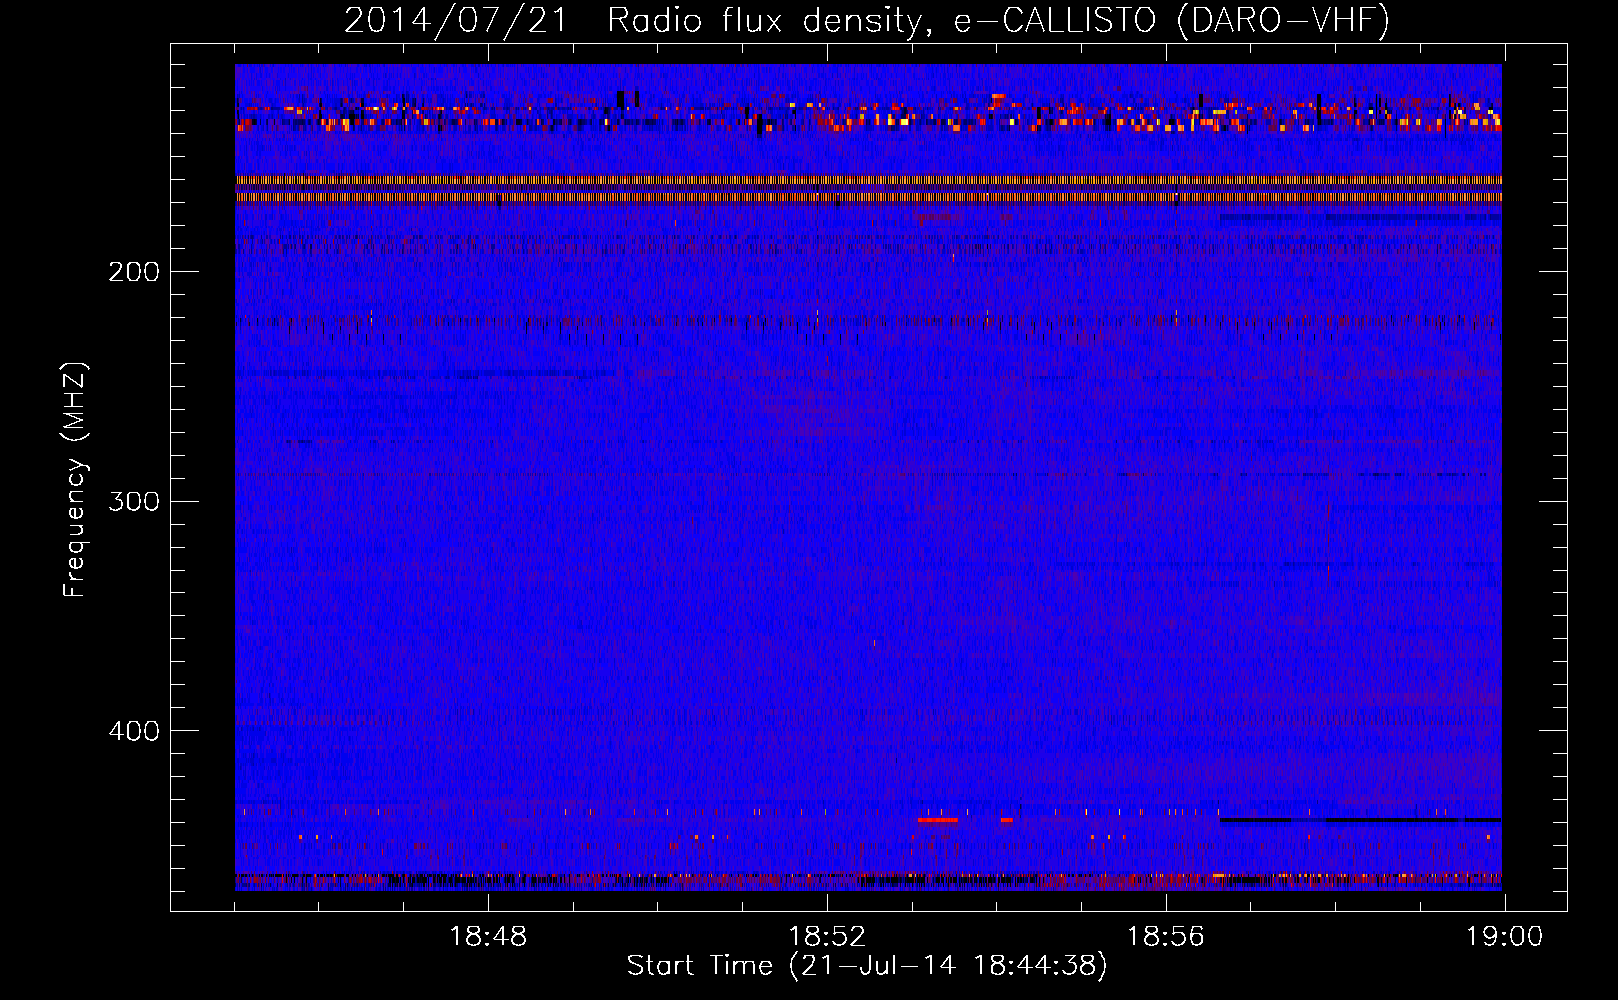Click the 200 frequency tick label
The image size is (1618, 1000).
pyautogui.click(x=134, y=272)
